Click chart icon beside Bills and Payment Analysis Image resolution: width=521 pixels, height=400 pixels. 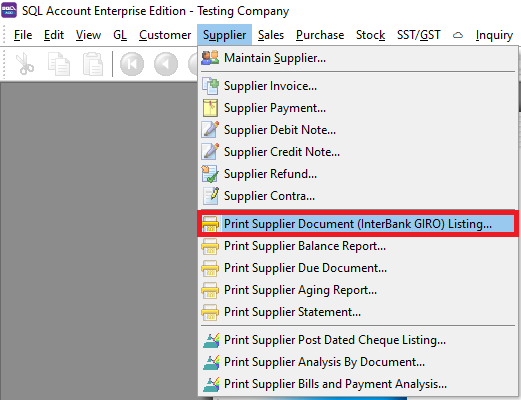[211, 384]
